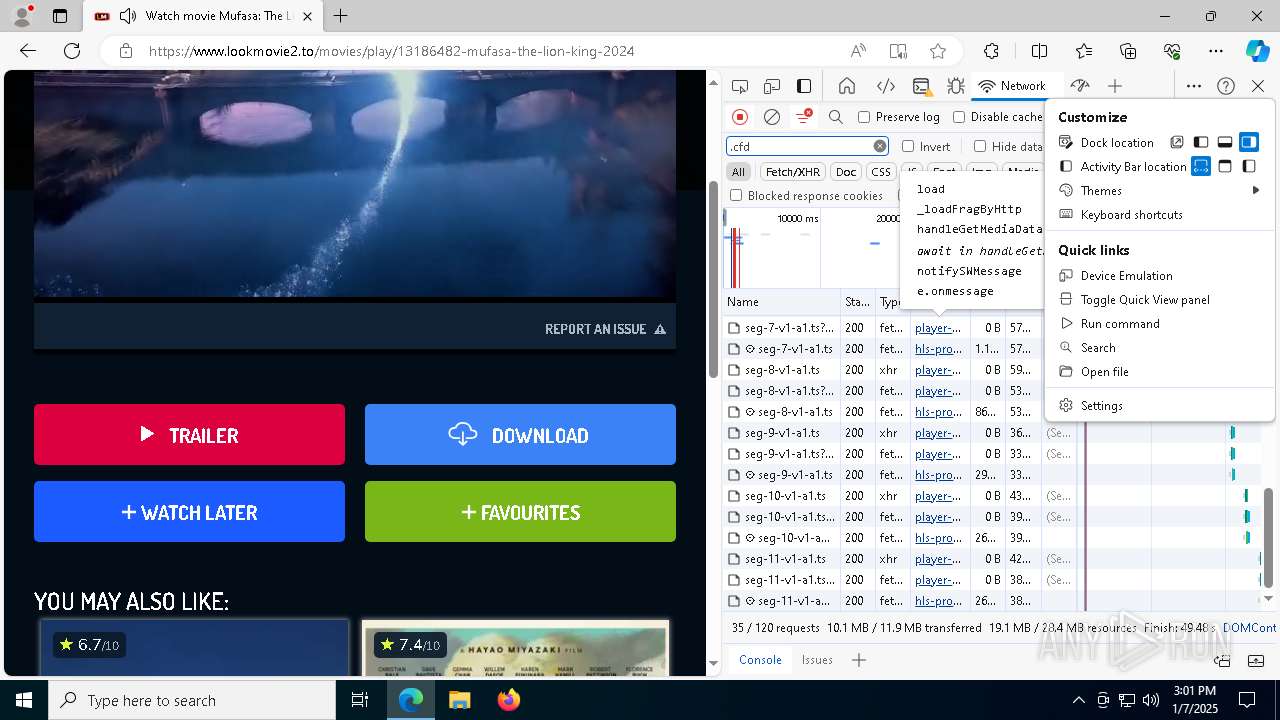Click the WATCH LATER button
Screen dimensions: 1280x720
click(x=189, y=511)
